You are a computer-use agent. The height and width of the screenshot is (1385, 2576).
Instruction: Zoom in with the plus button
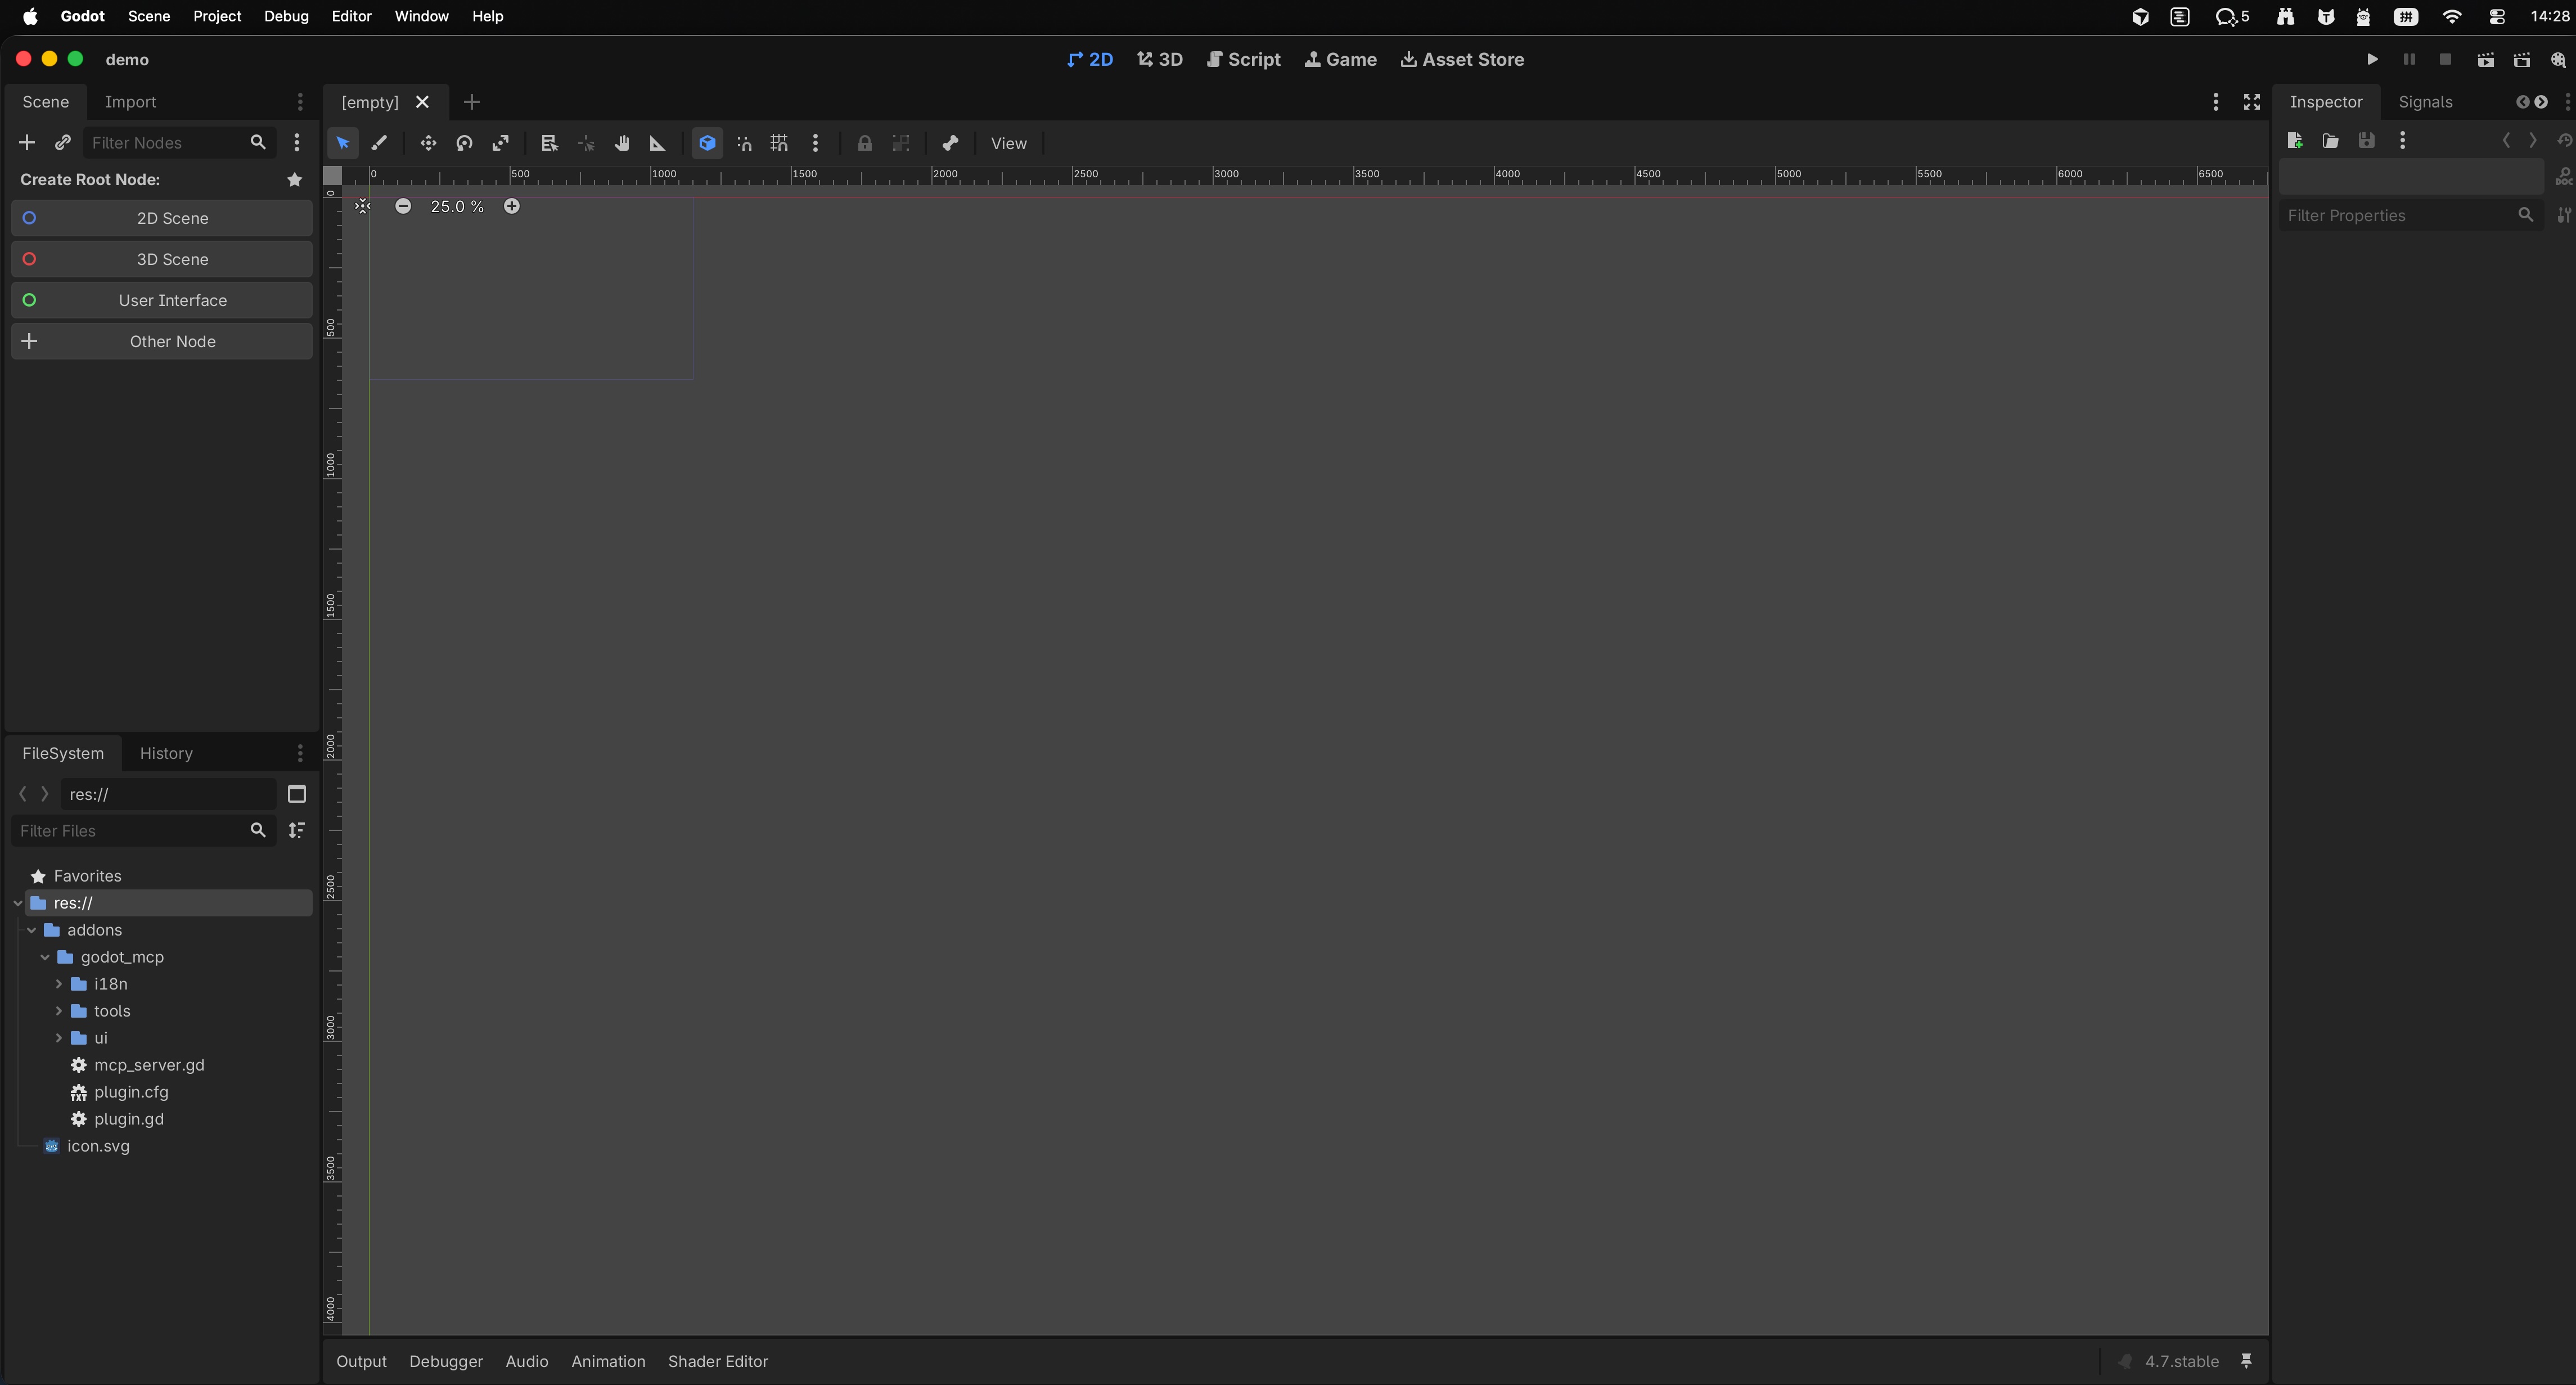click(512, 206)
